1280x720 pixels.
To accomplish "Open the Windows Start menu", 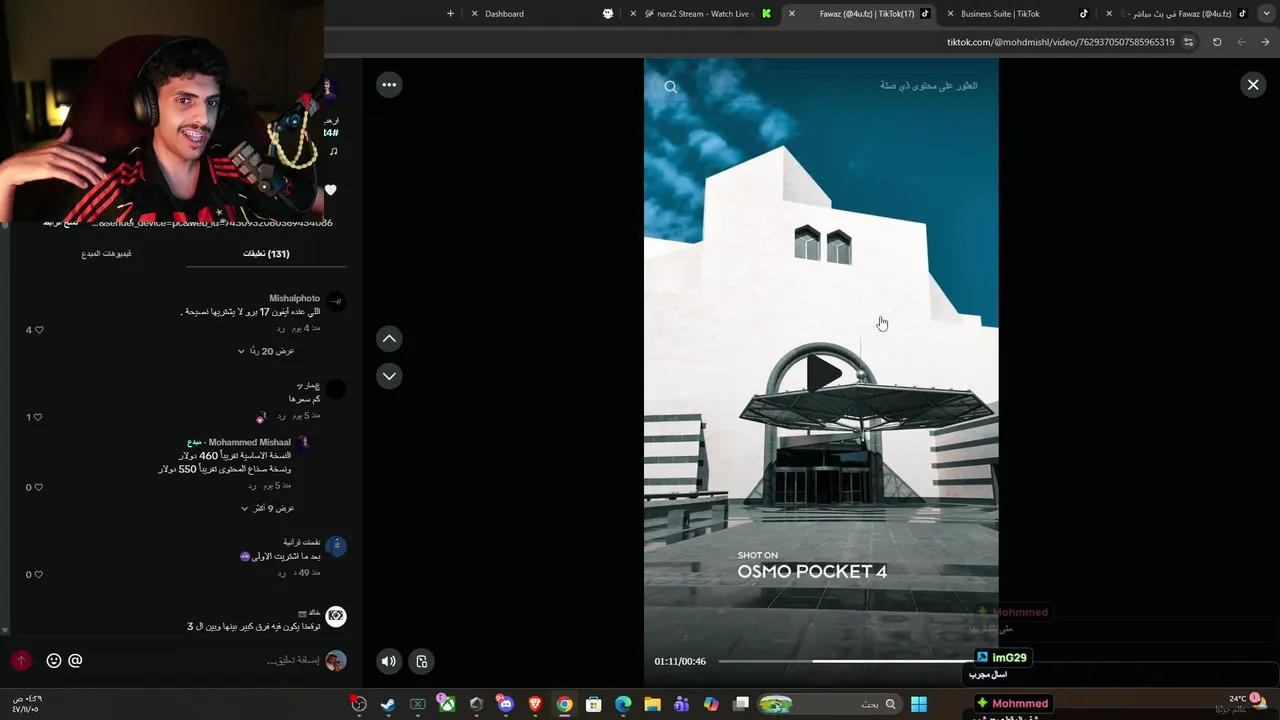I will point(919,704).
